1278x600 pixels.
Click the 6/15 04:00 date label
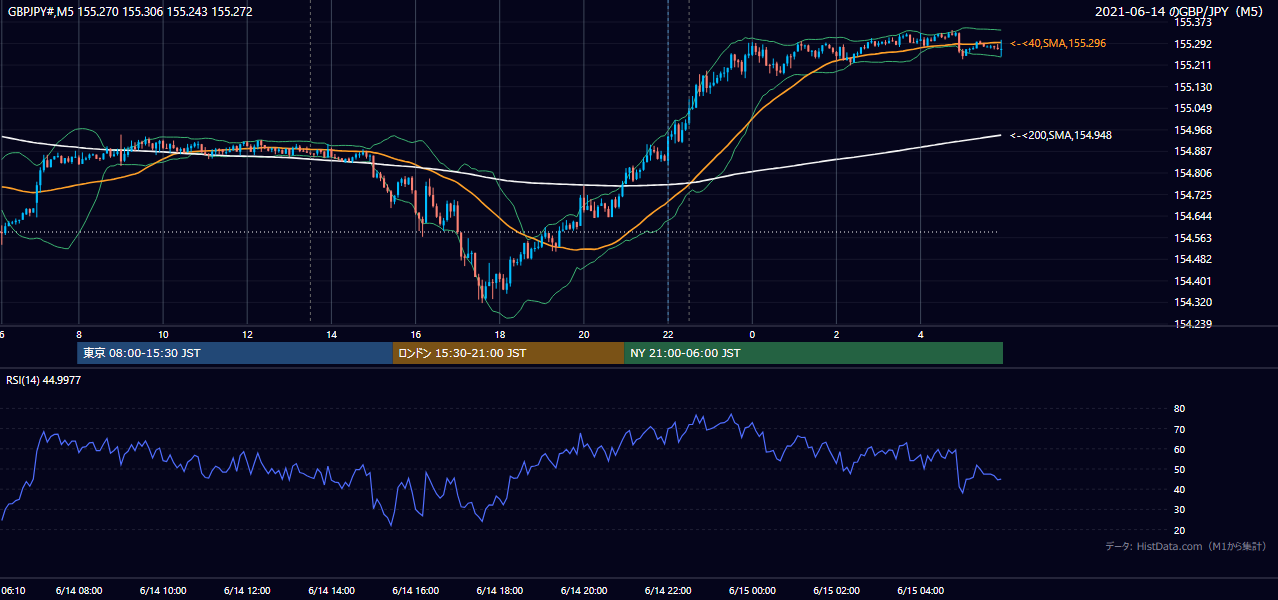[x=921, y=590]
